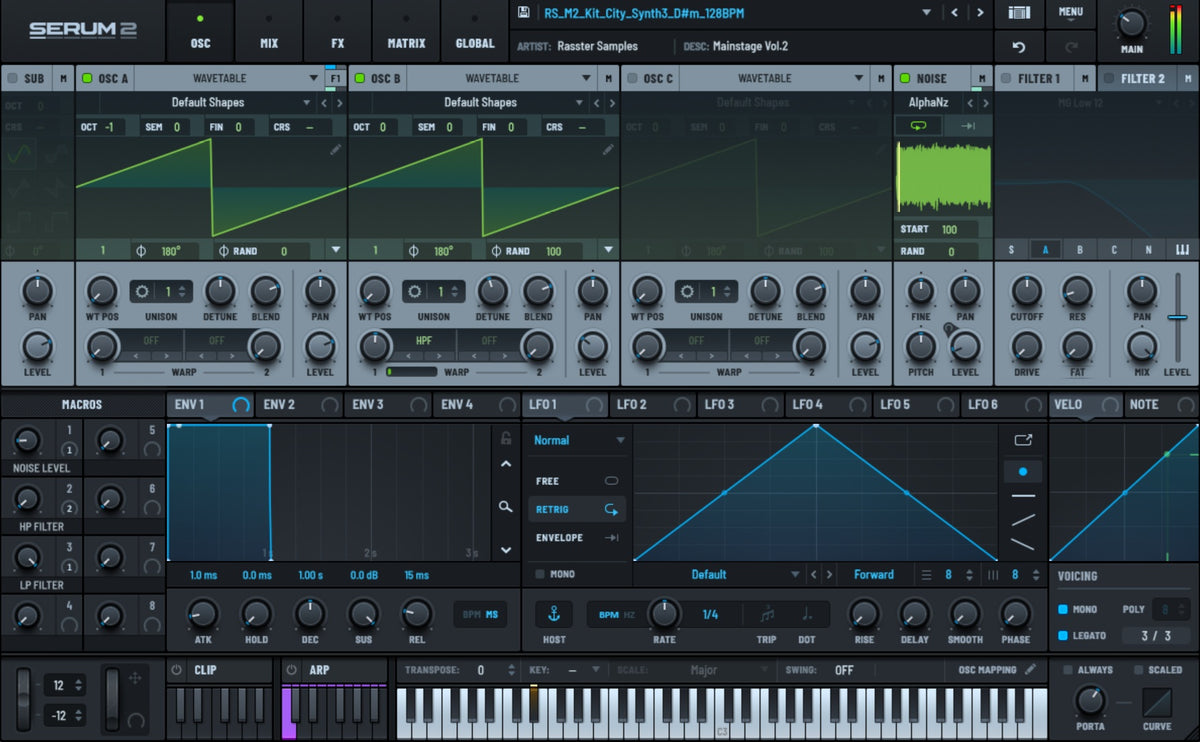This screenshot has height=742, width=1200.
Task: Click the portamento curve shape box
Action: [x=1157, y=701]
